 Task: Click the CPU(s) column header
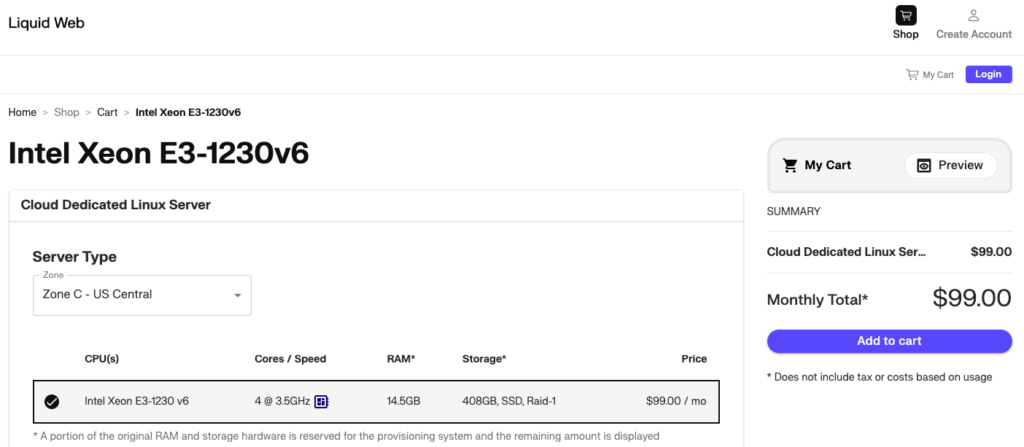(102, 359)
